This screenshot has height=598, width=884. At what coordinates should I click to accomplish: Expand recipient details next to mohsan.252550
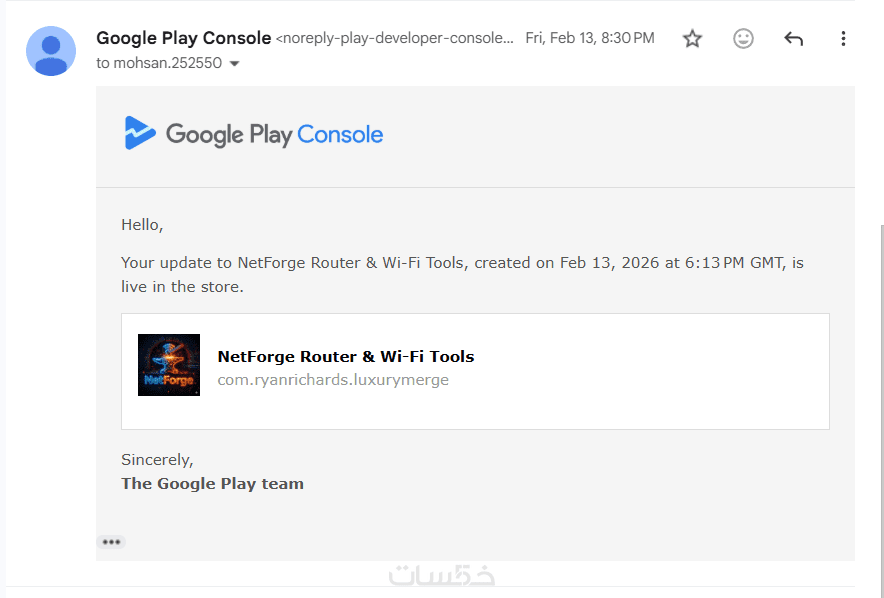pyautogui.click(x=235, y=64)
